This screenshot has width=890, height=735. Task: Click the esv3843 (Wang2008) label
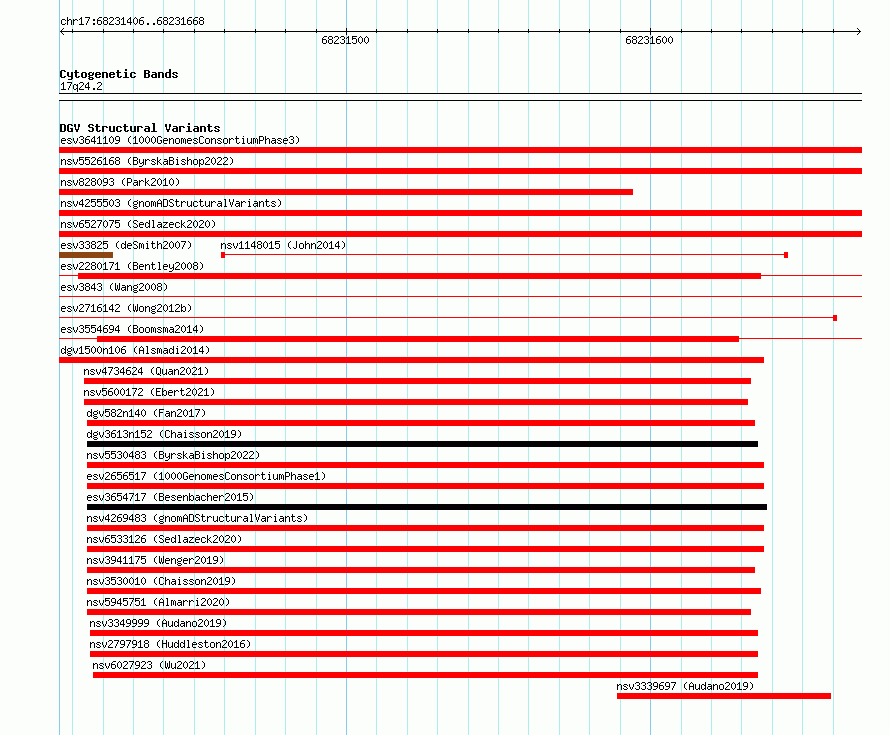point(114,287)
